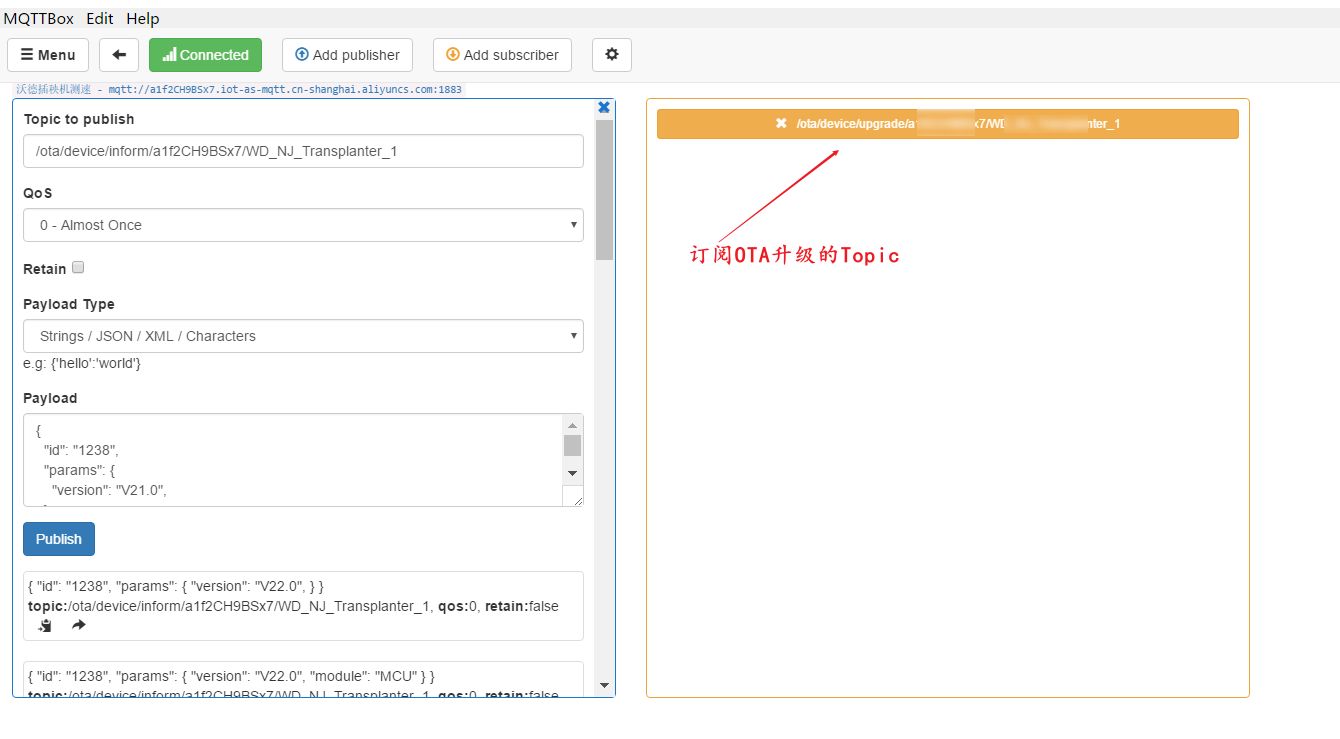1340x739 pixels.
Task: Click the Payload box scroll-down arrow
Action: tap(572, 473)
